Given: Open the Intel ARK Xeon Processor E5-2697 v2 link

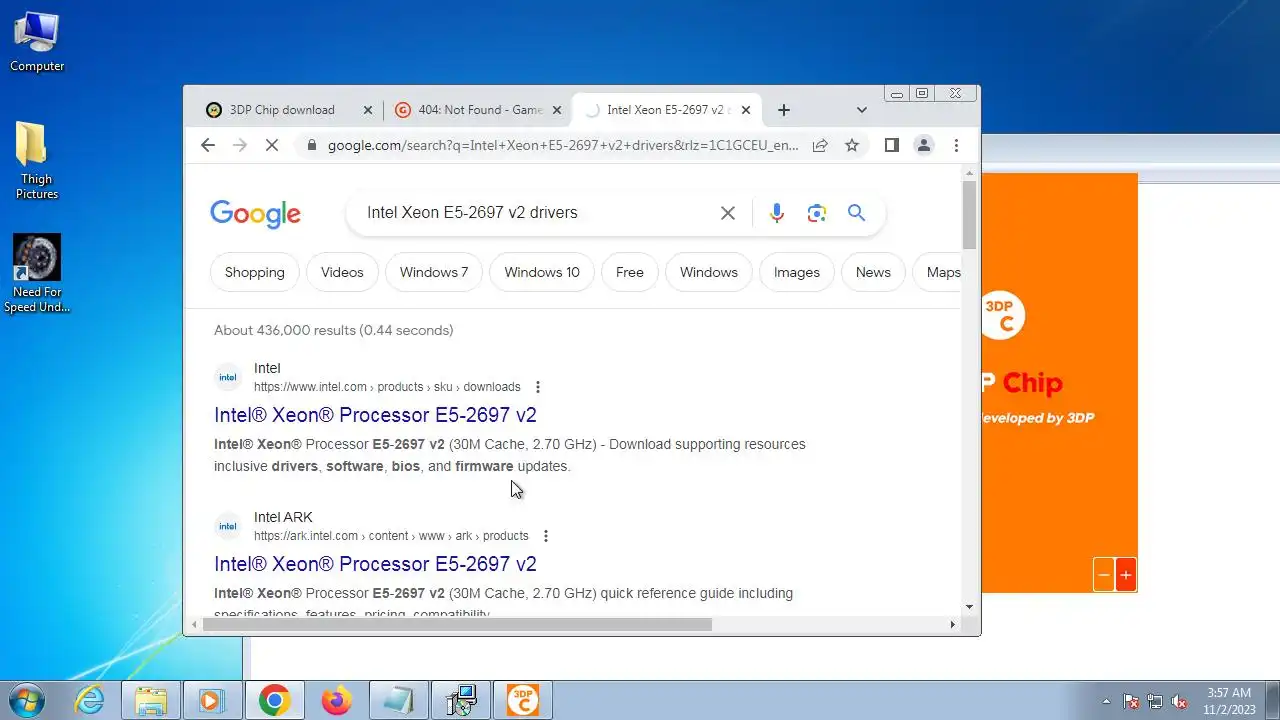Looking at the screenshot, I should pyautogui.click(x=375, y=564).
